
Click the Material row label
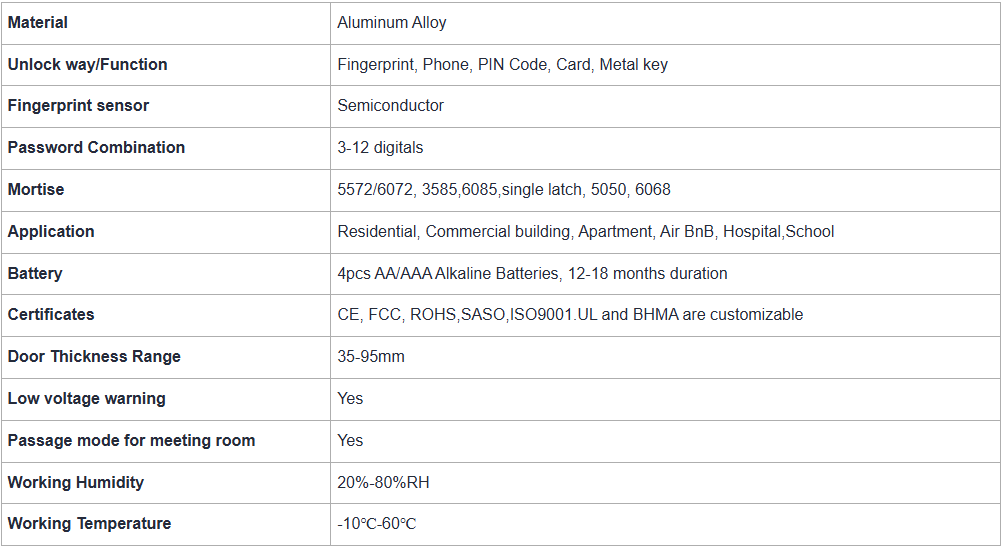(38, 22)
